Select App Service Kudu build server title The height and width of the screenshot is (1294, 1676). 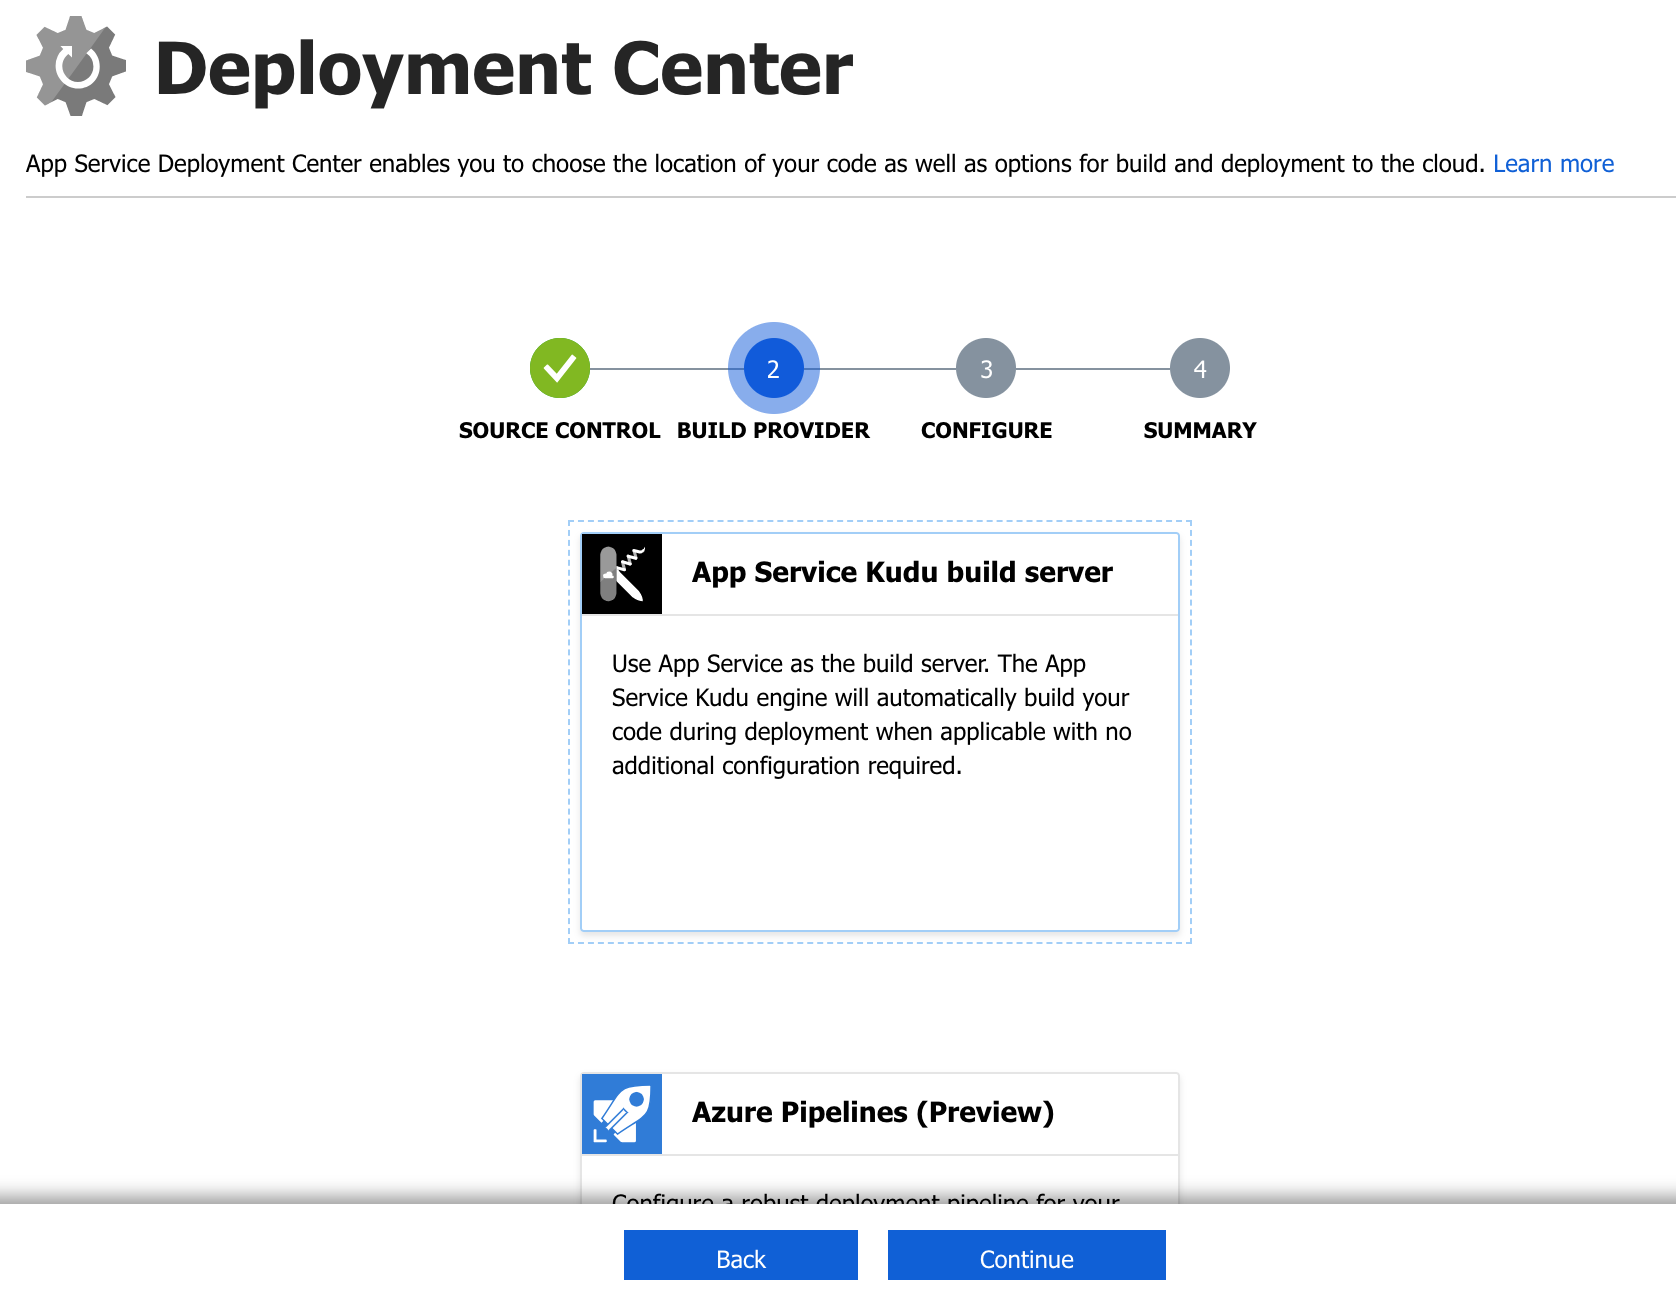pyautogui.click(x=902, y=572)
